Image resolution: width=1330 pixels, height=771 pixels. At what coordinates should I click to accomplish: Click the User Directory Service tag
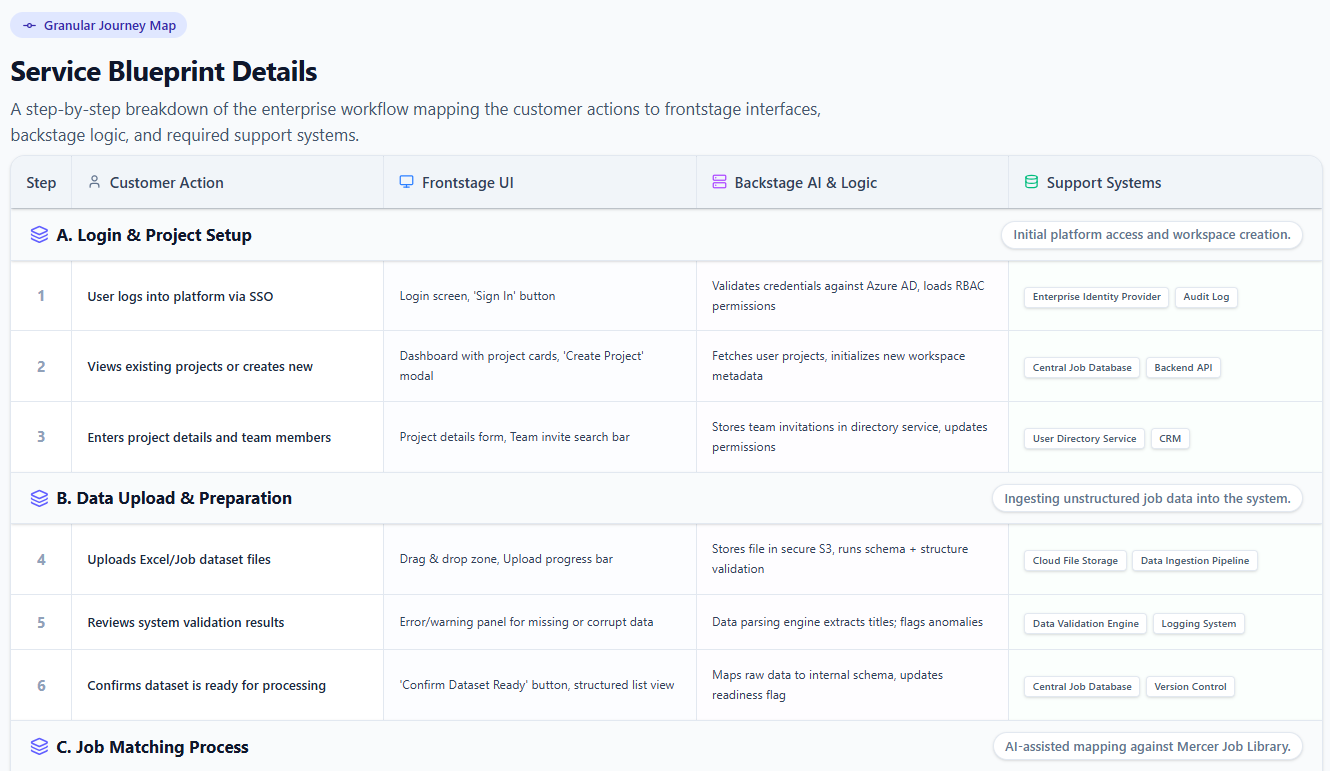[x=1084, y=438]
